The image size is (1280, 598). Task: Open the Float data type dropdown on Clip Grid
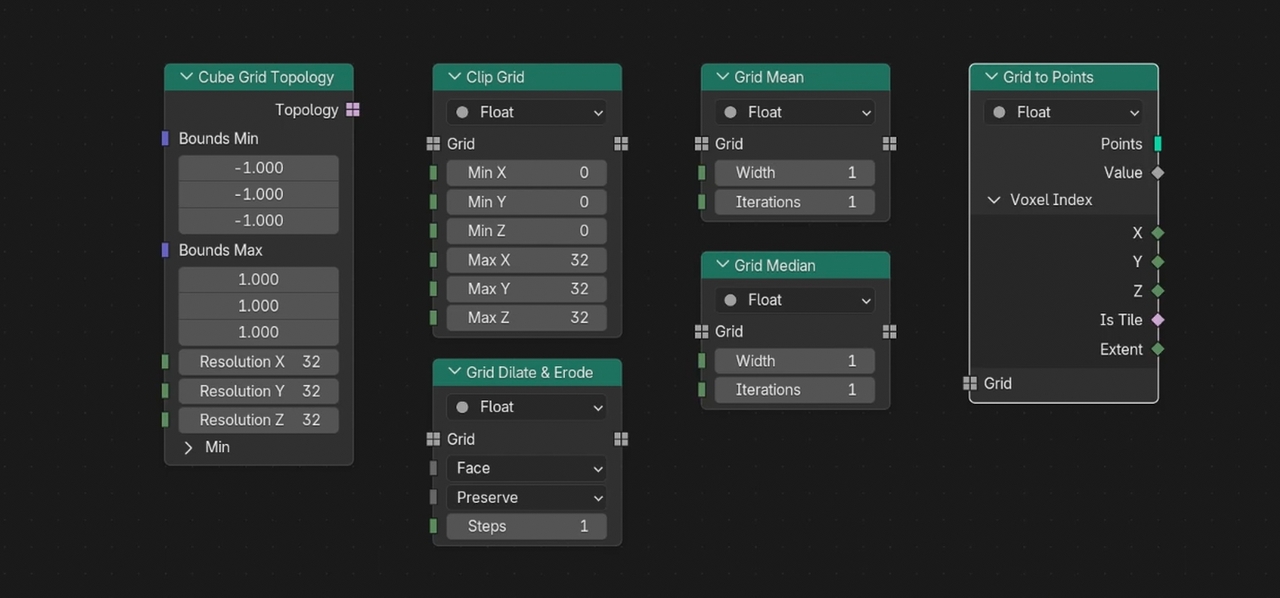click(527, 112)
